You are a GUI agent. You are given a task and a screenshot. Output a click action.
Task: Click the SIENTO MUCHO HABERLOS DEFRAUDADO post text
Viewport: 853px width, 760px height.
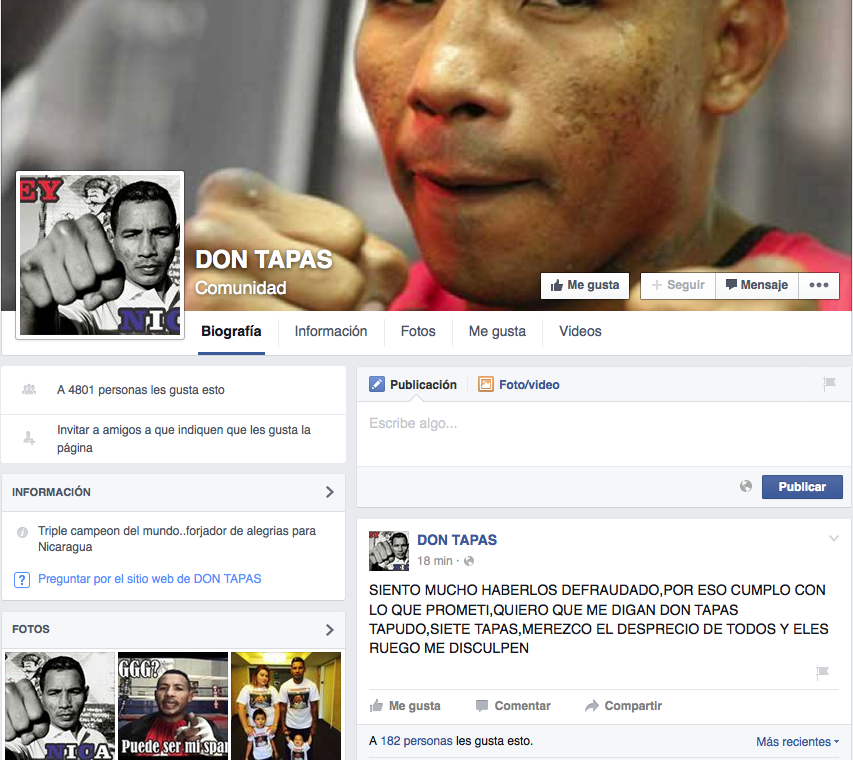[598, 619]
